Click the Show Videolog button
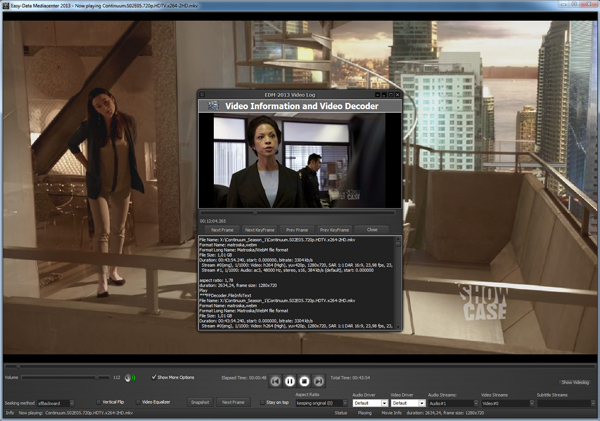 pos(575,382)
